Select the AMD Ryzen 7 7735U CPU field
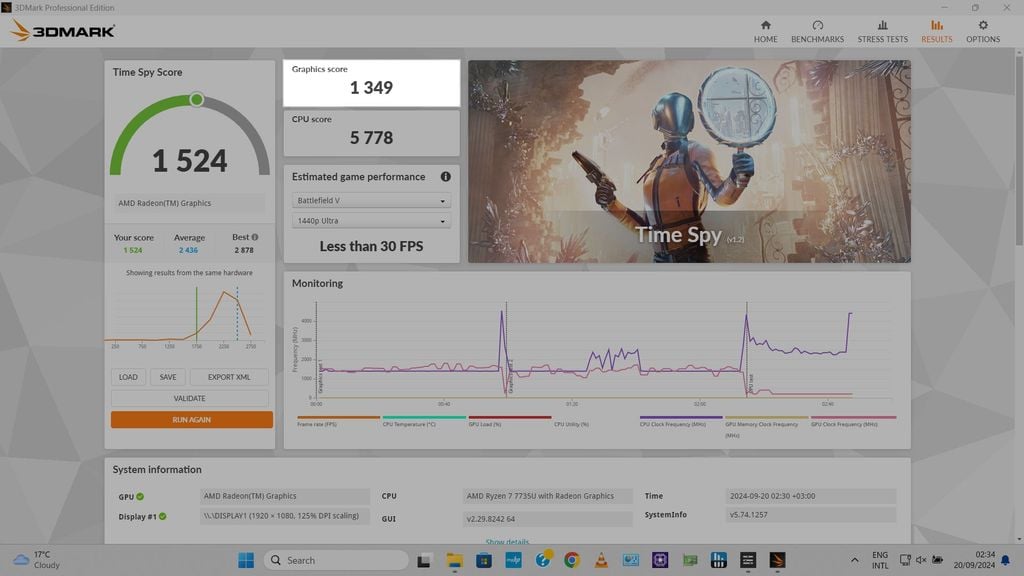The height and width of the screenshot is (576, 1024). pos(547,496)
